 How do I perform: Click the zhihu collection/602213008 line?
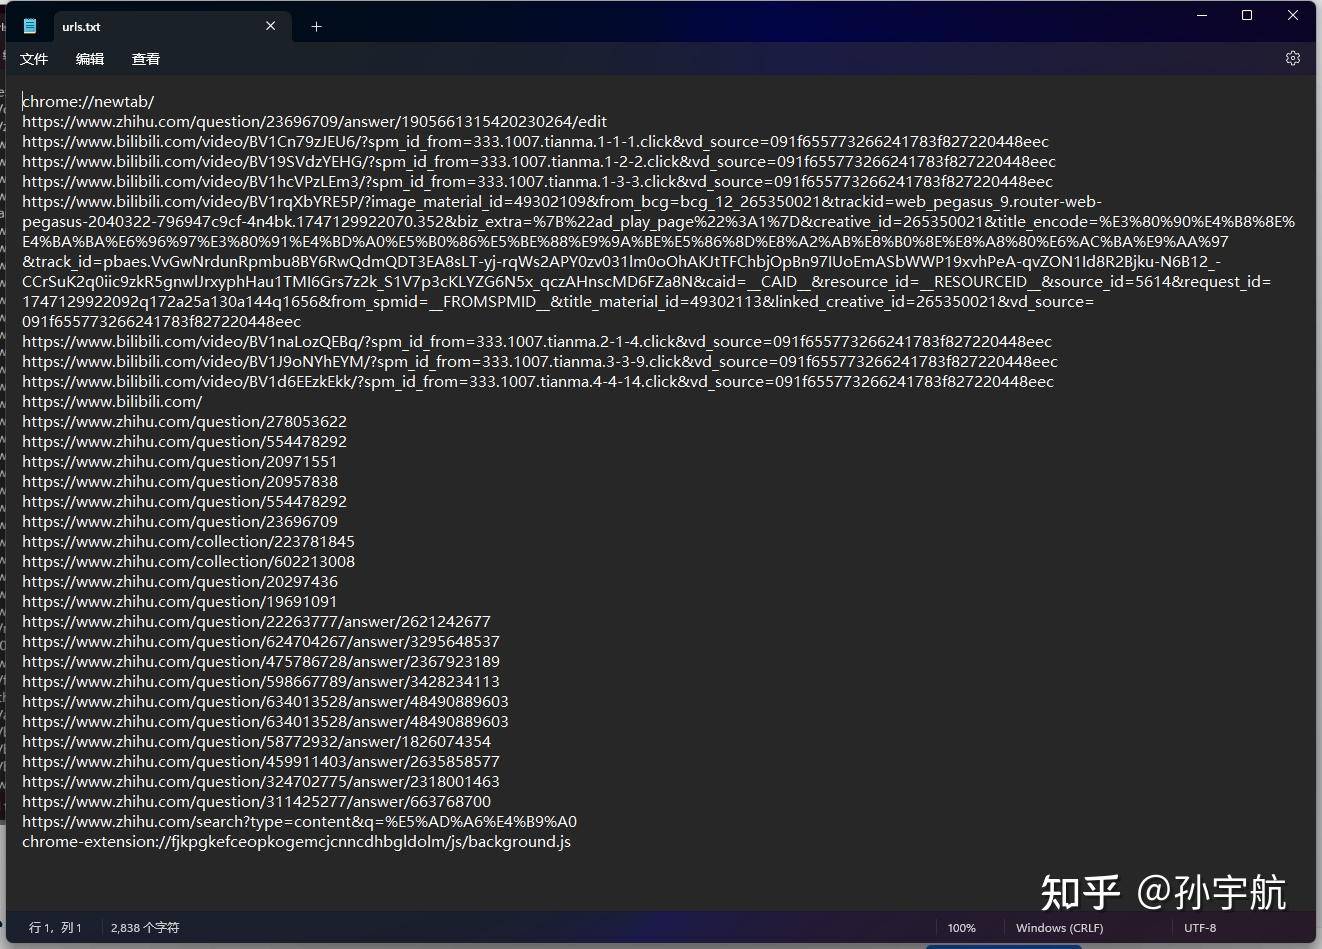click(x=188, y=561)
